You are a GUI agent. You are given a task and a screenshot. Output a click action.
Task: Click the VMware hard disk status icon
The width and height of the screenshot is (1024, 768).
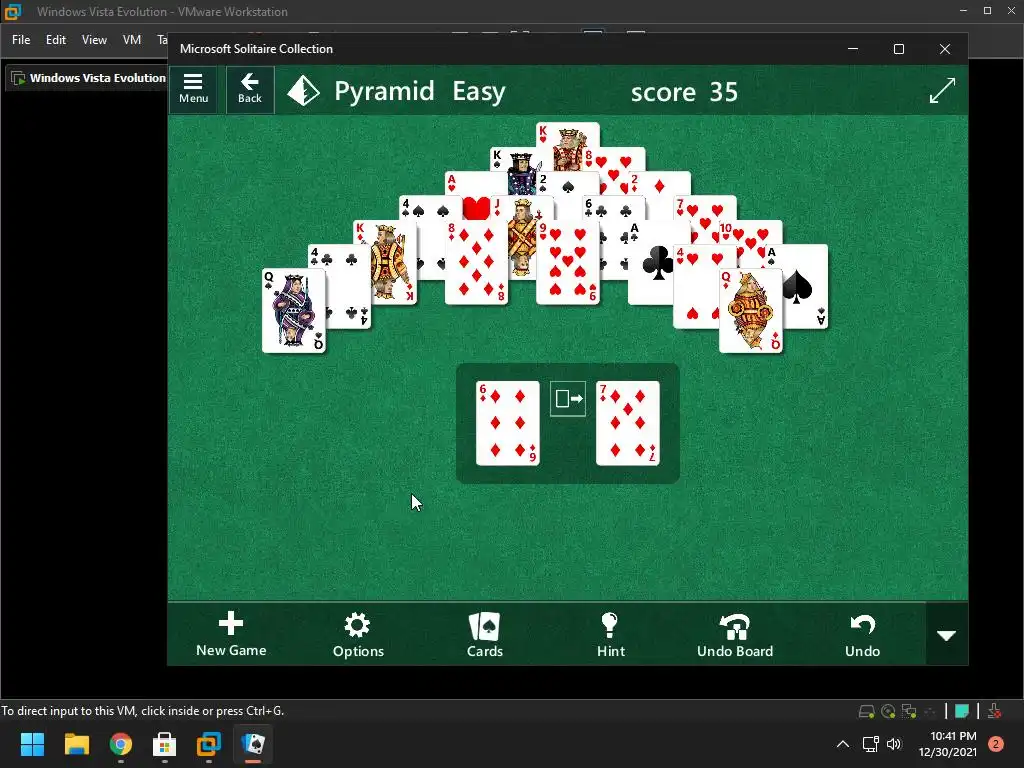867,711
